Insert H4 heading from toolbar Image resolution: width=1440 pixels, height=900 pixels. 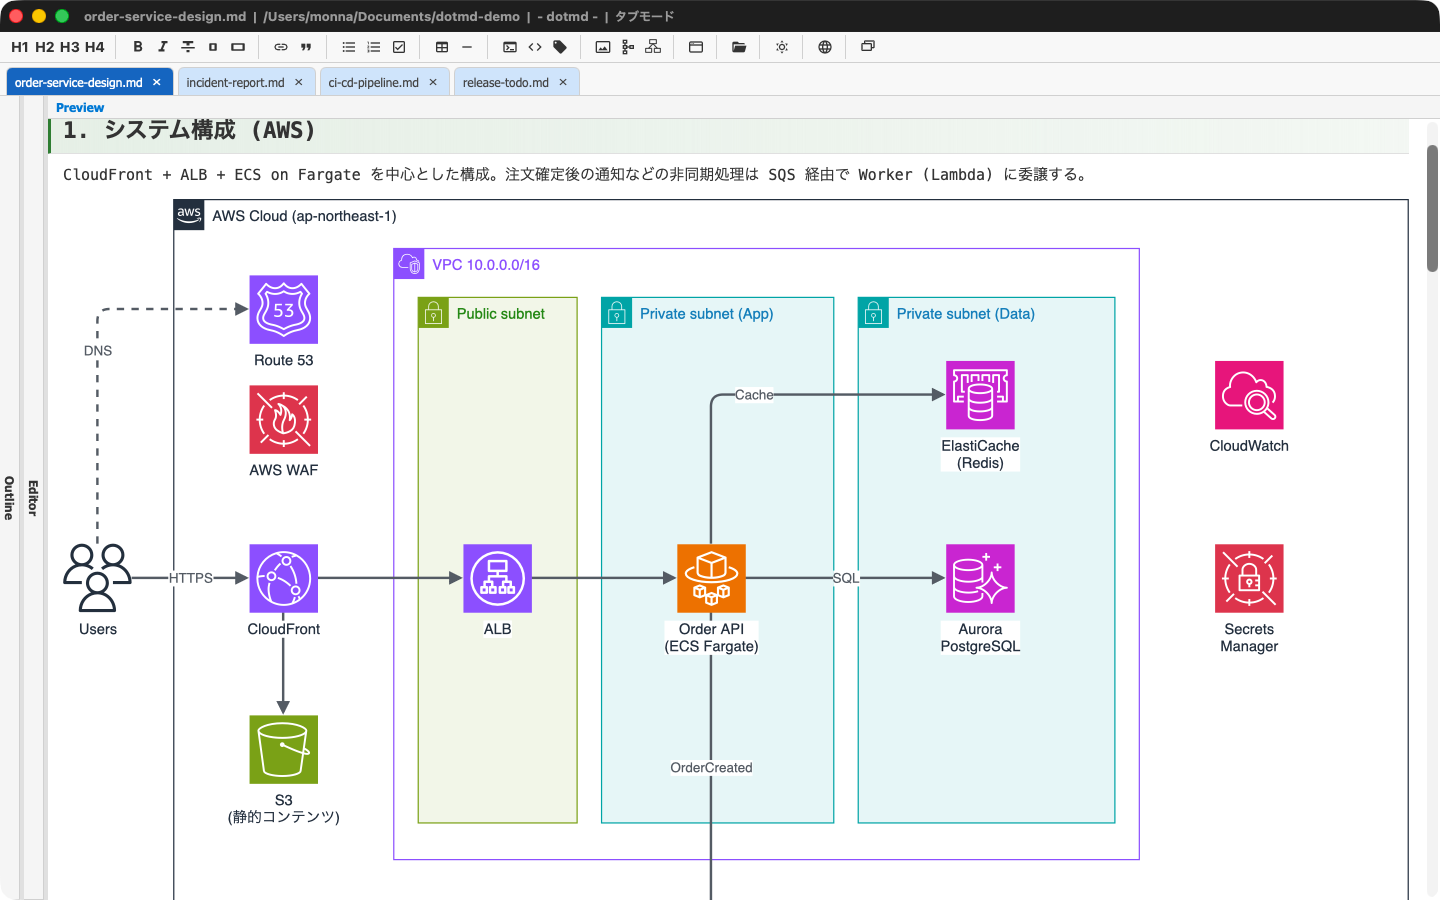[95, 47]
